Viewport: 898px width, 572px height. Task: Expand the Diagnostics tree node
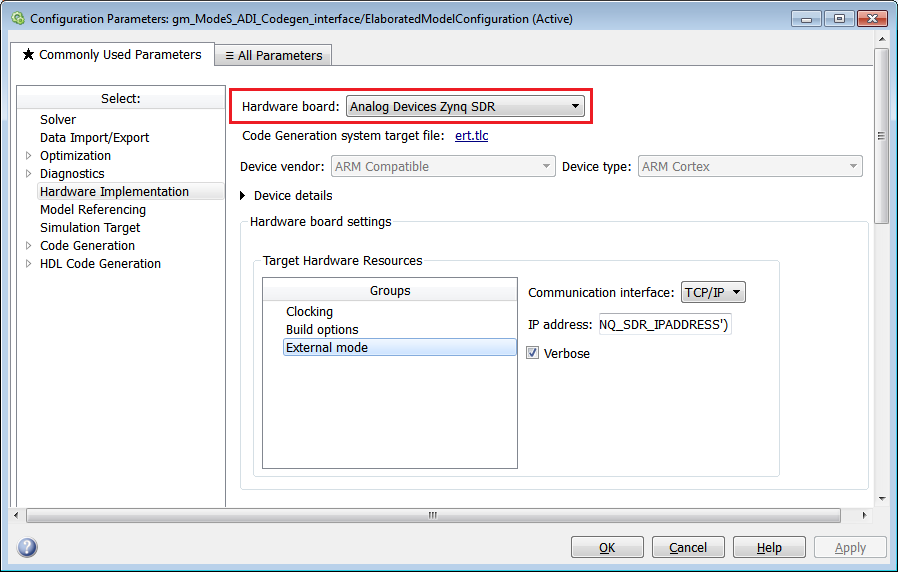coord(29,173)
